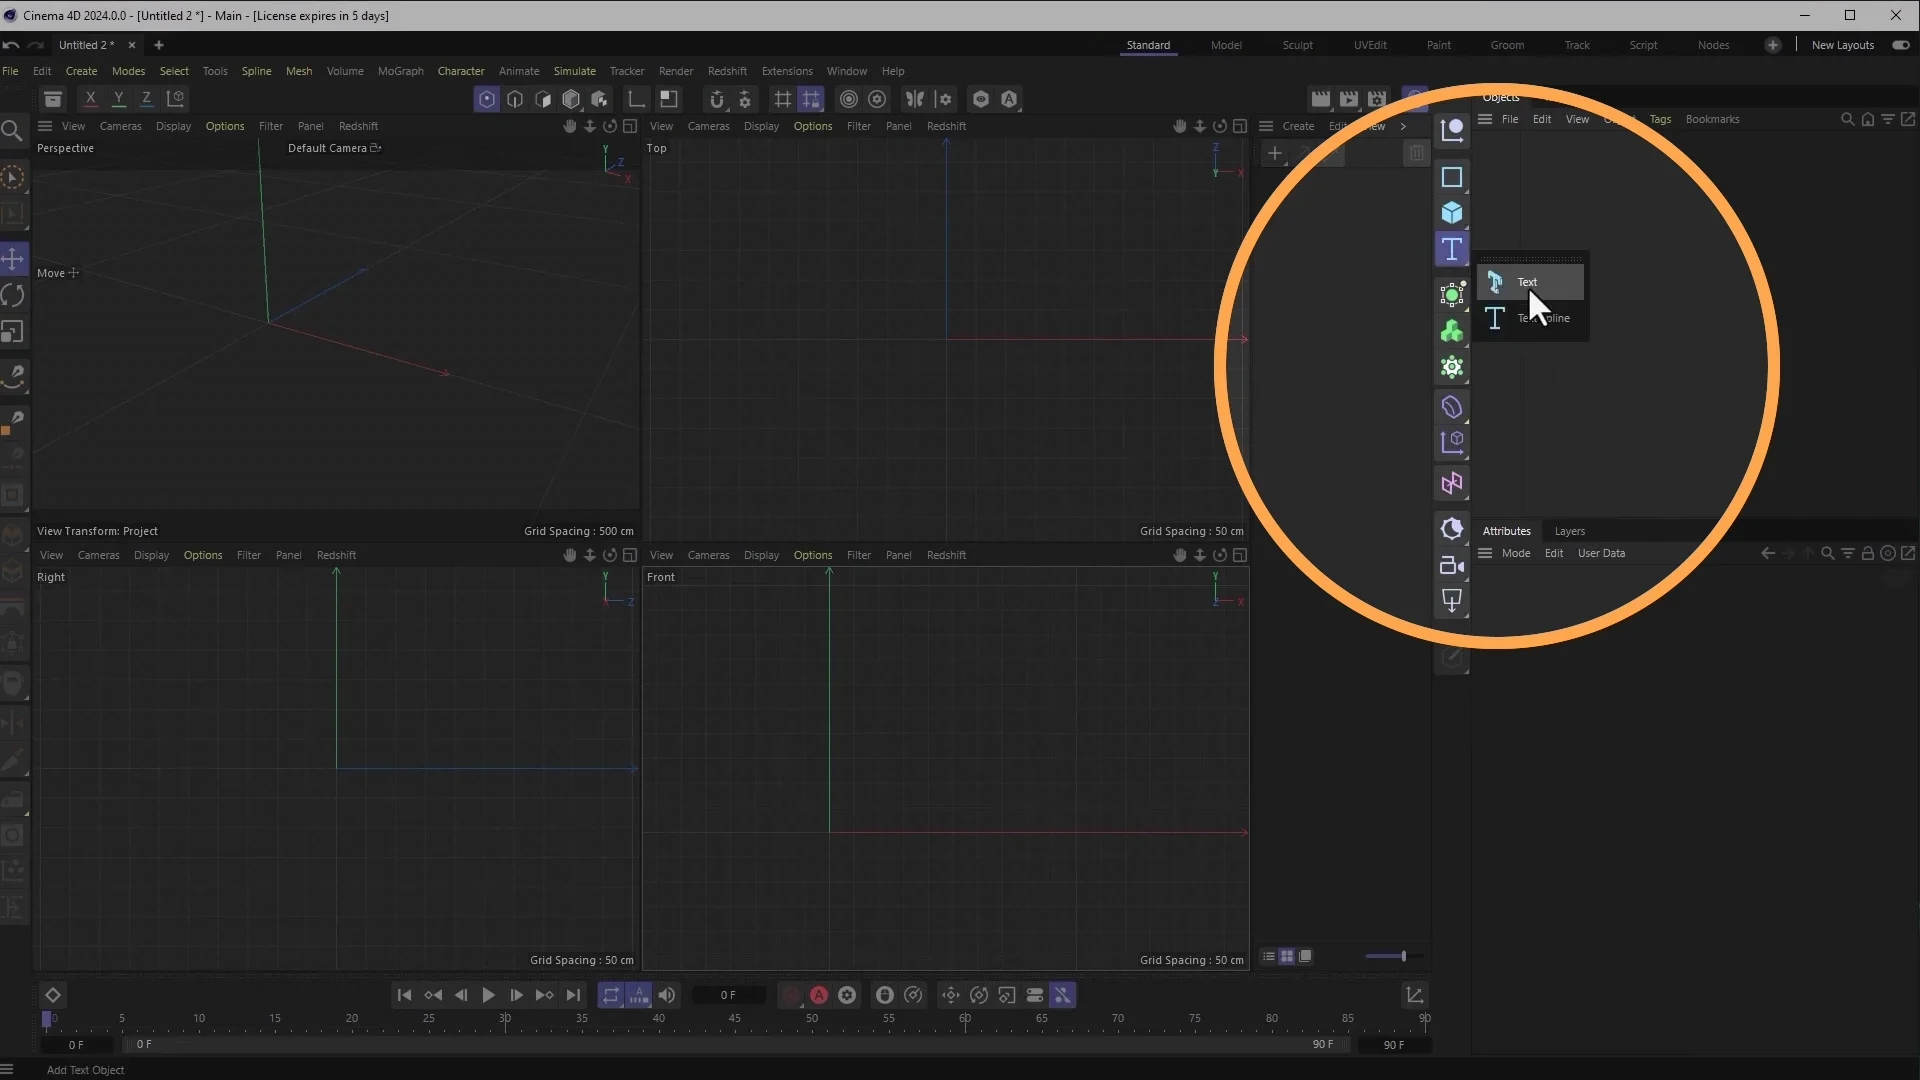Click the Light object icon
The image size is (1920, 1080).
point(1452,601)
